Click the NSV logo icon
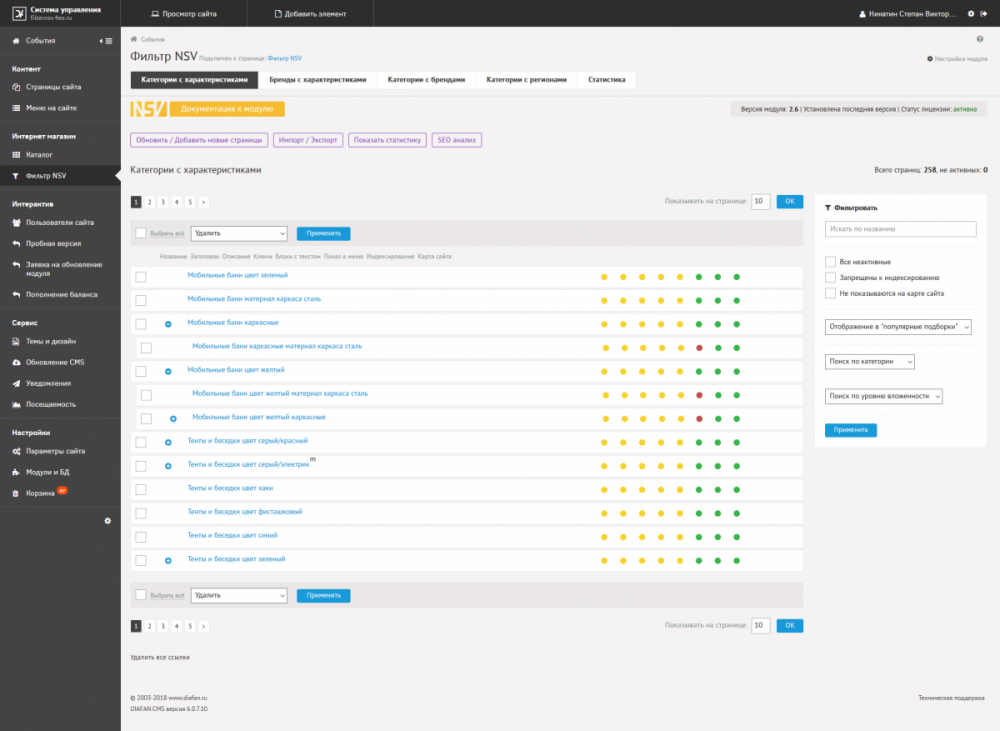Image resolution: width=1000 pixels, height=731 pixels. coord(148,109)
